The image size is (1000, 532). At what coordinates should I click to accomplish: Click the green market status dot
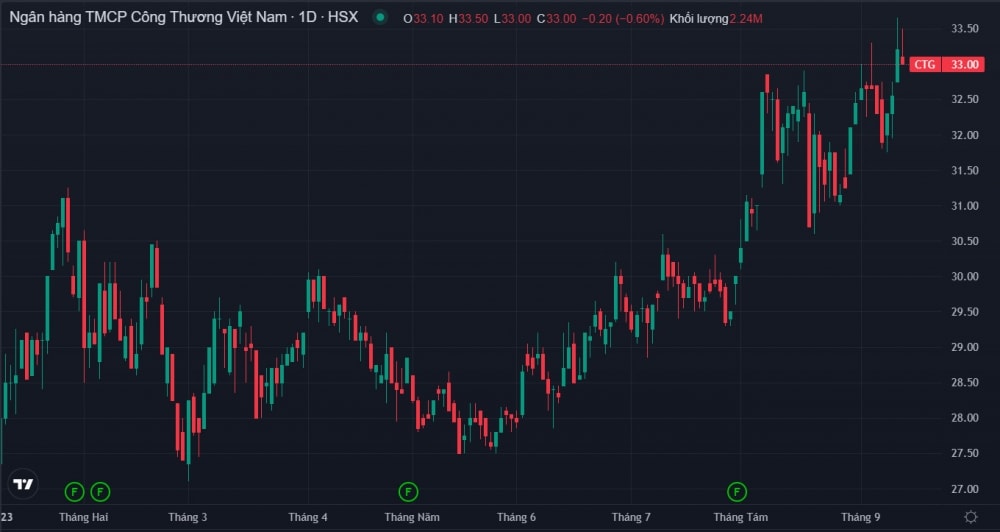click(x=380, y=18)
